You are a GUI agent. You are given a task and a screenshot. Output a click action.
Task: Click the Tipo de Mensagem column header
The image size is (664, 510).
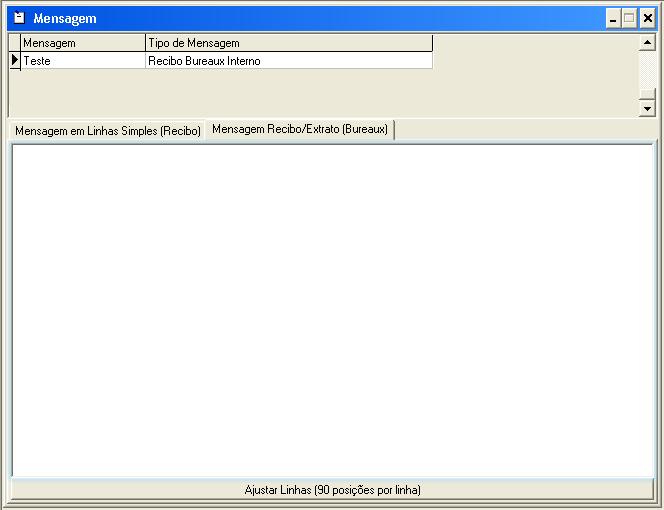point(288,43)
